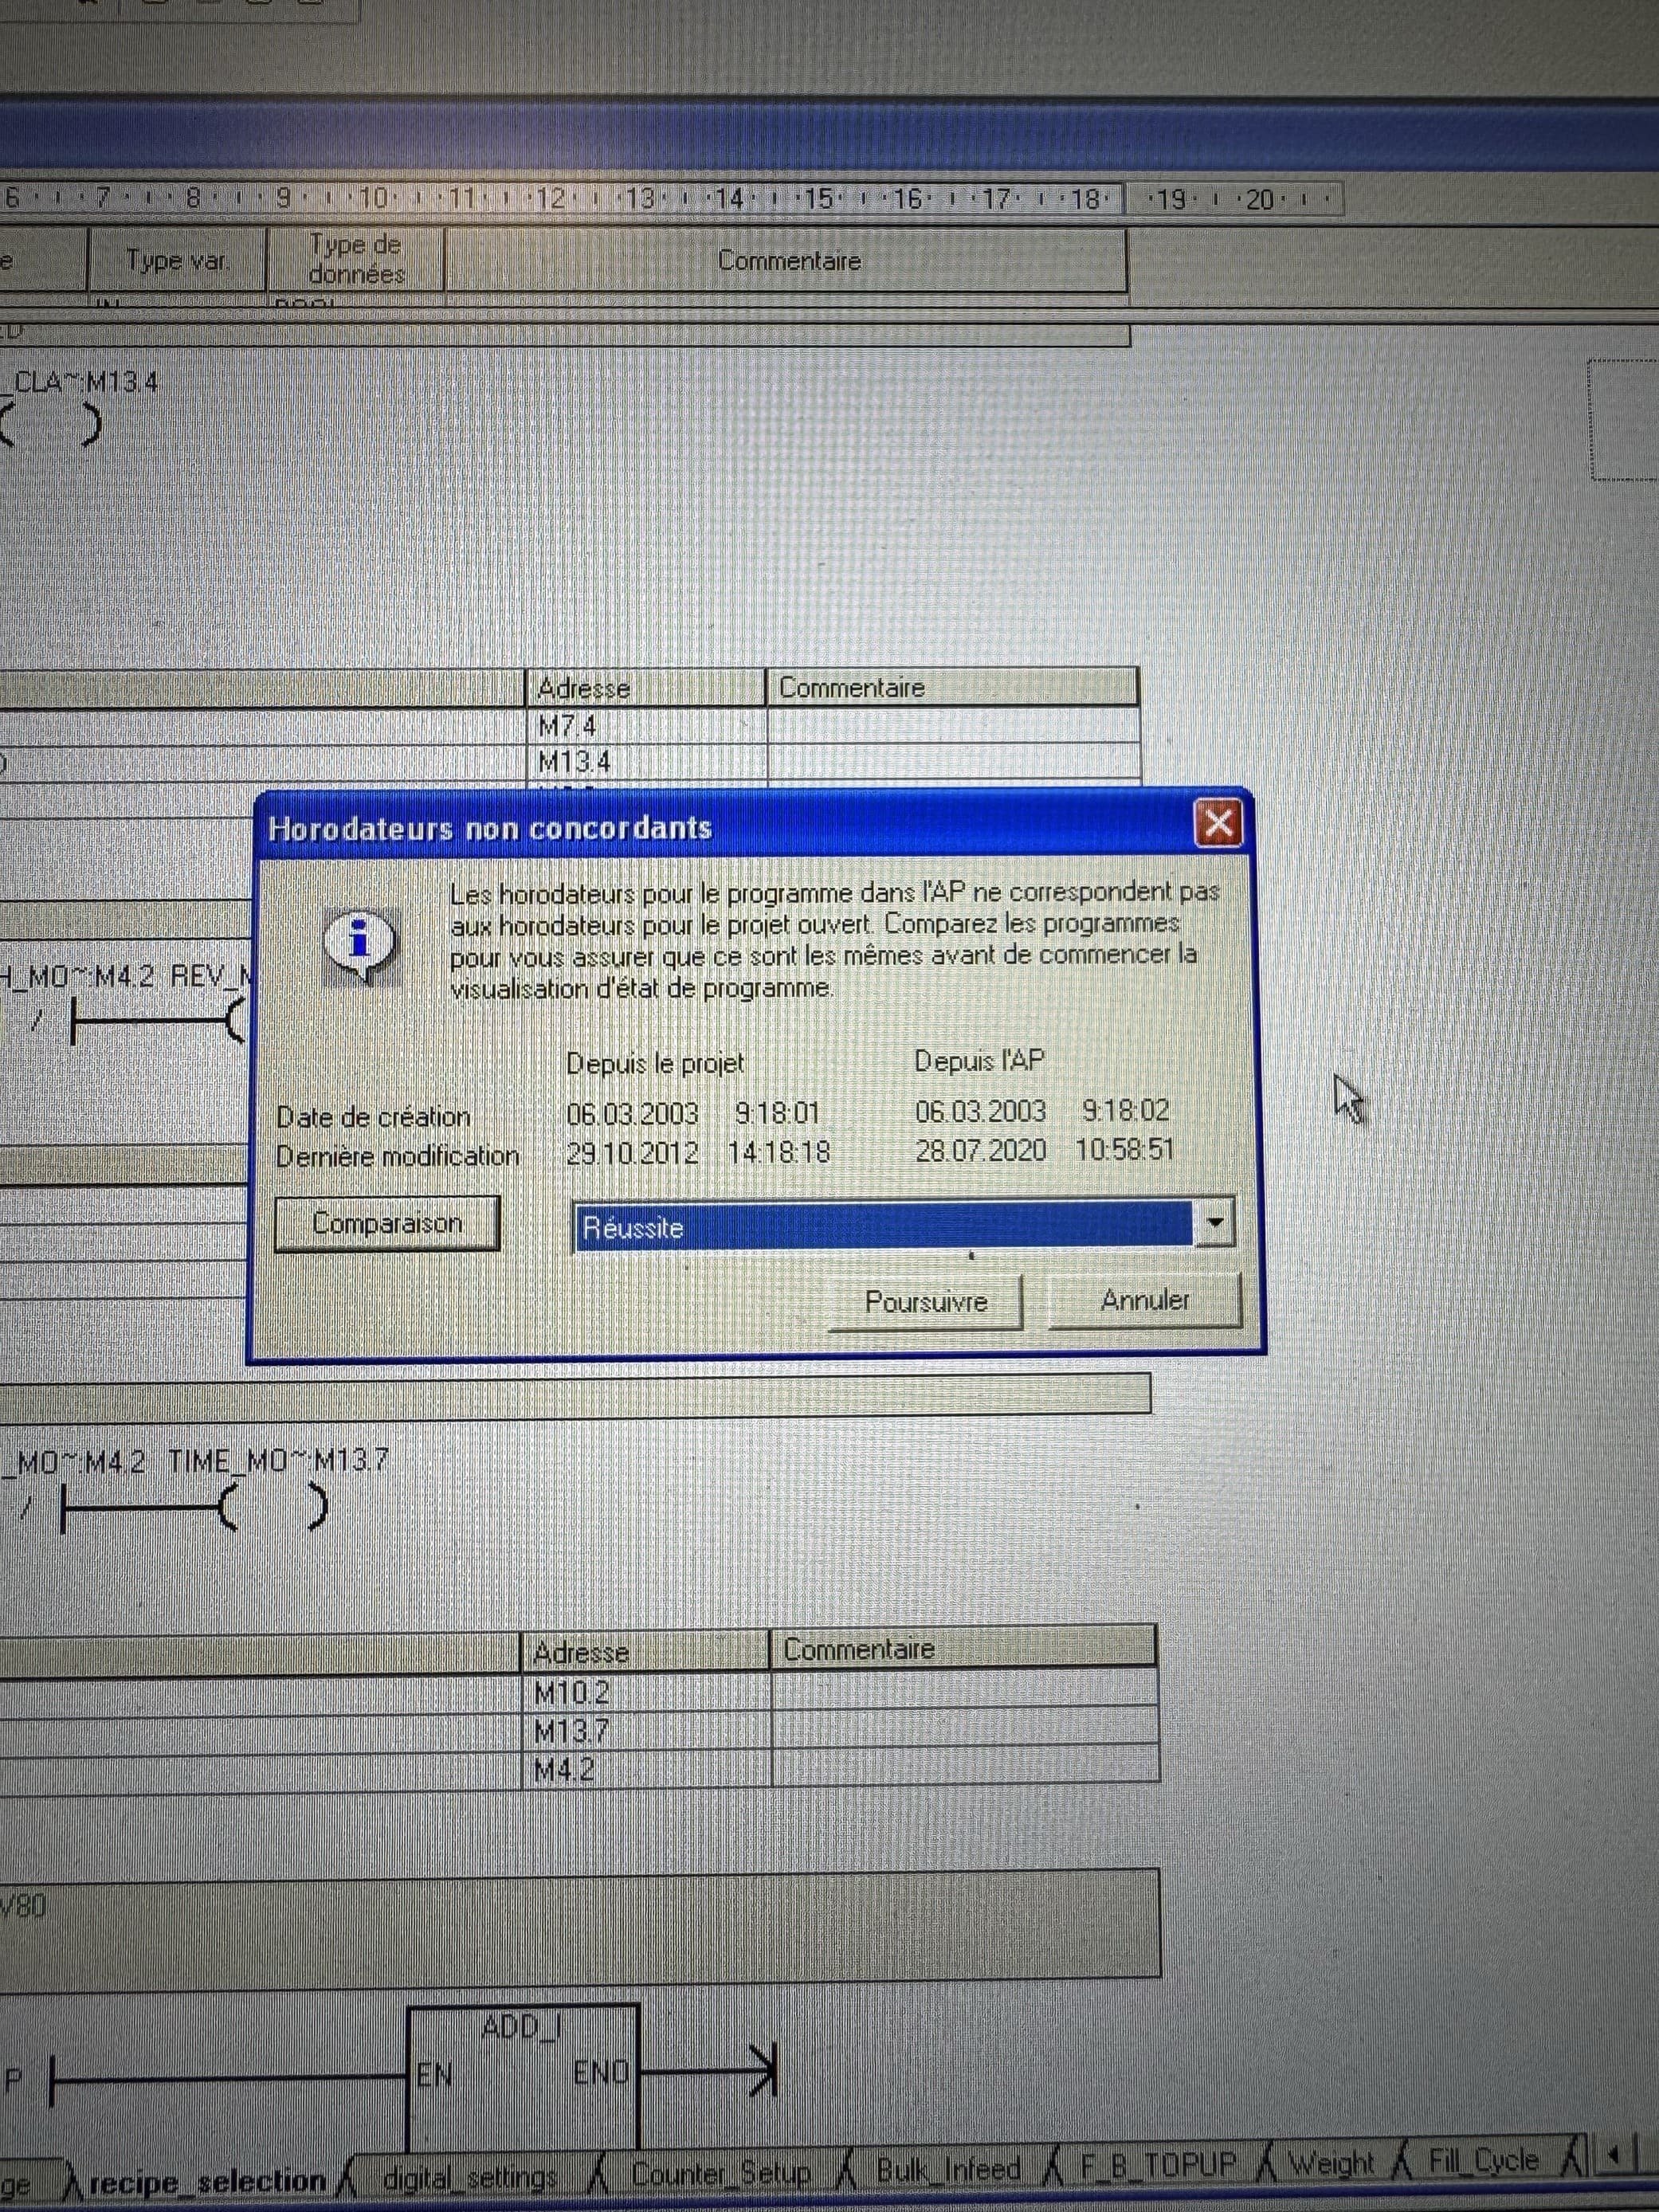The width and height of the screenshot is (1659, 2212).
Task: Click Annuler to cancel the dialog
Action: pyautogui.click(x=1144, y=1300)
